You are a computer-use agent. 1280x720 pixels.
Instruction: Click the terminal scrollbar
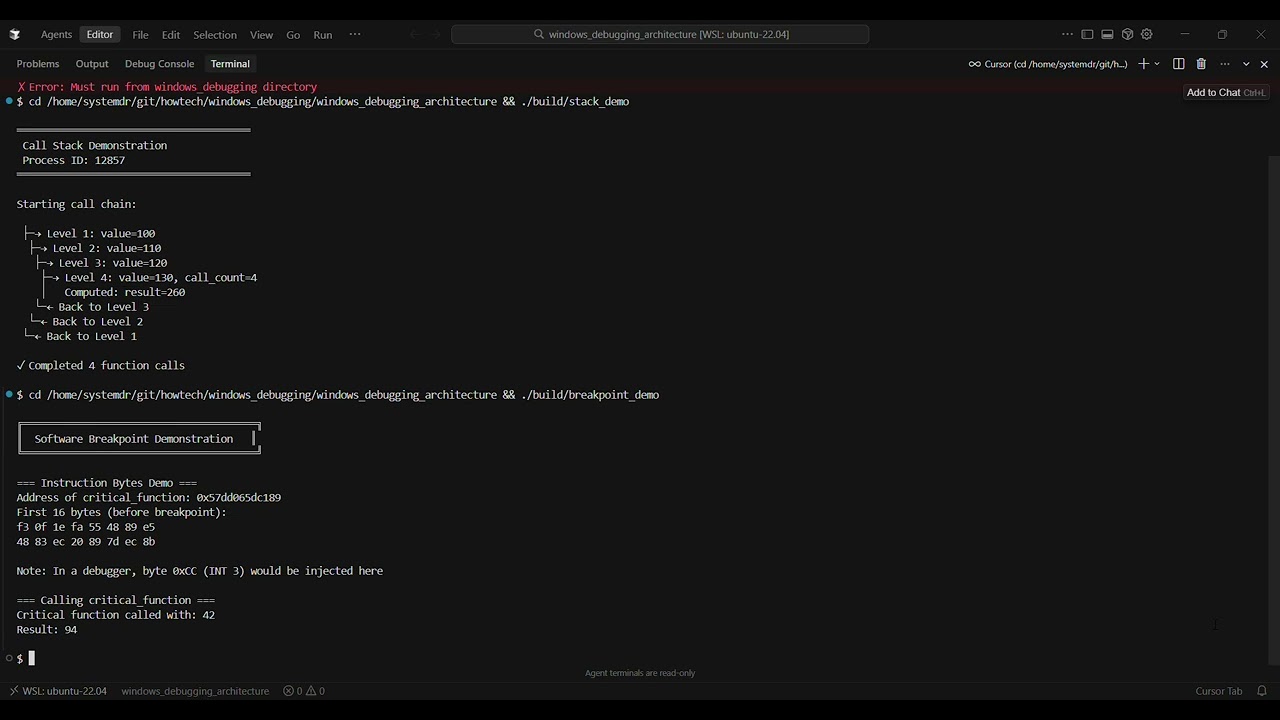pos(1273,410)
